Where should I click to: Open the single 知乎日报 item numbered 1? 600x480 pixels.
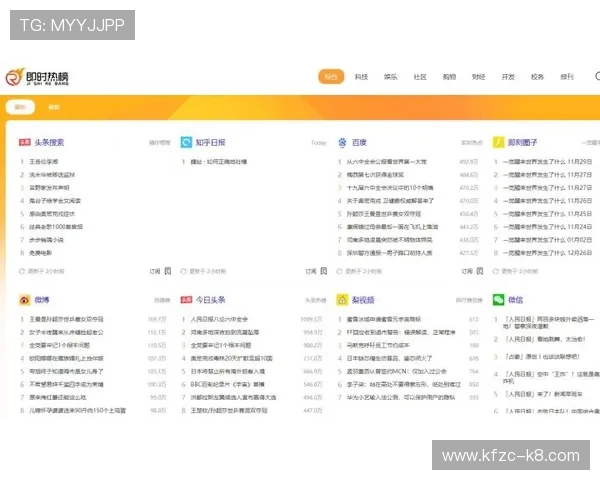[218, 162]
